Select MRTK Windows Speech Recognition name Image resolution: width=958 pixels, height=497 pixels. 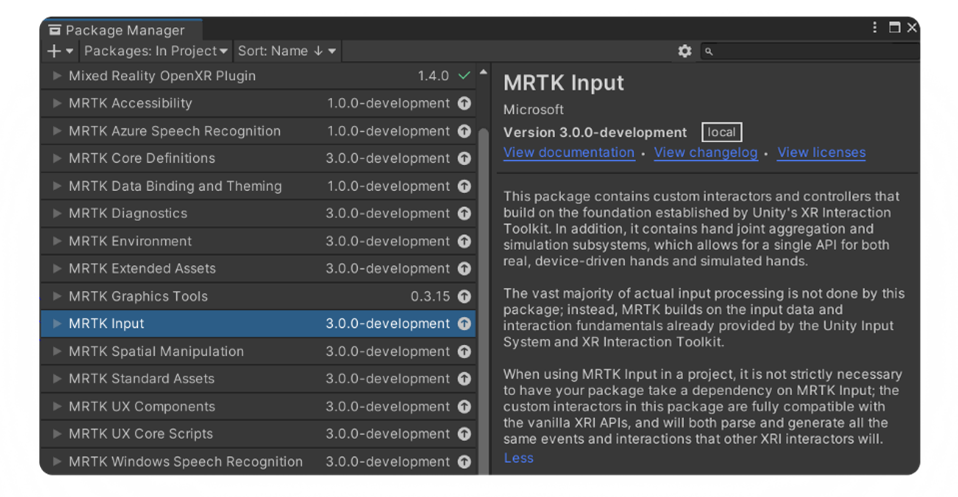(x=186, y=462)
